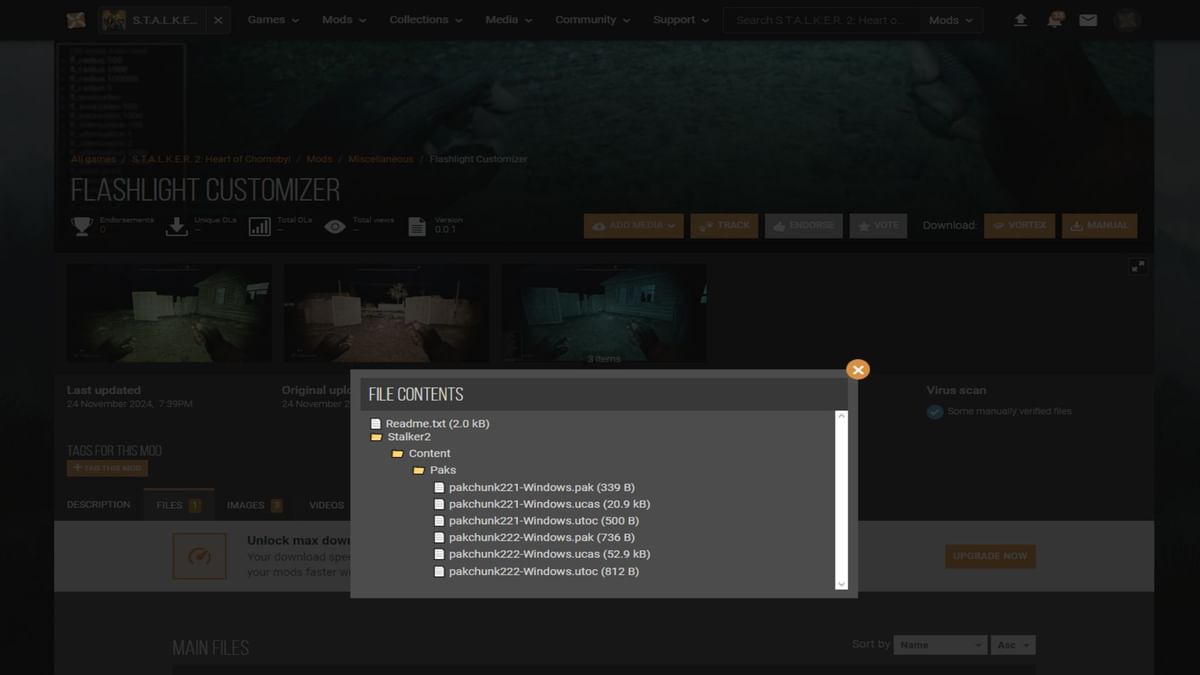Image resolution: width=1200 pixels, height=675 pixels.
Task: Click the Nexus Mods home icon
Action: pos(76,19)
